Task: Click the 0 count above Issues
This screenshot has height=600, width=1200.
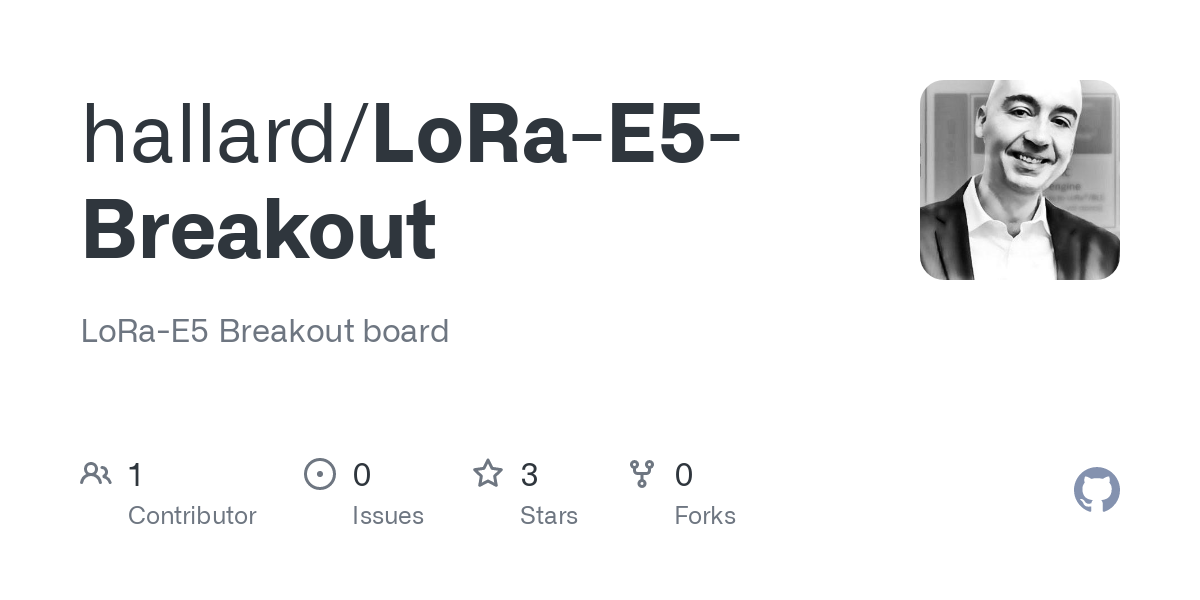Action: [x=362, y=475]
